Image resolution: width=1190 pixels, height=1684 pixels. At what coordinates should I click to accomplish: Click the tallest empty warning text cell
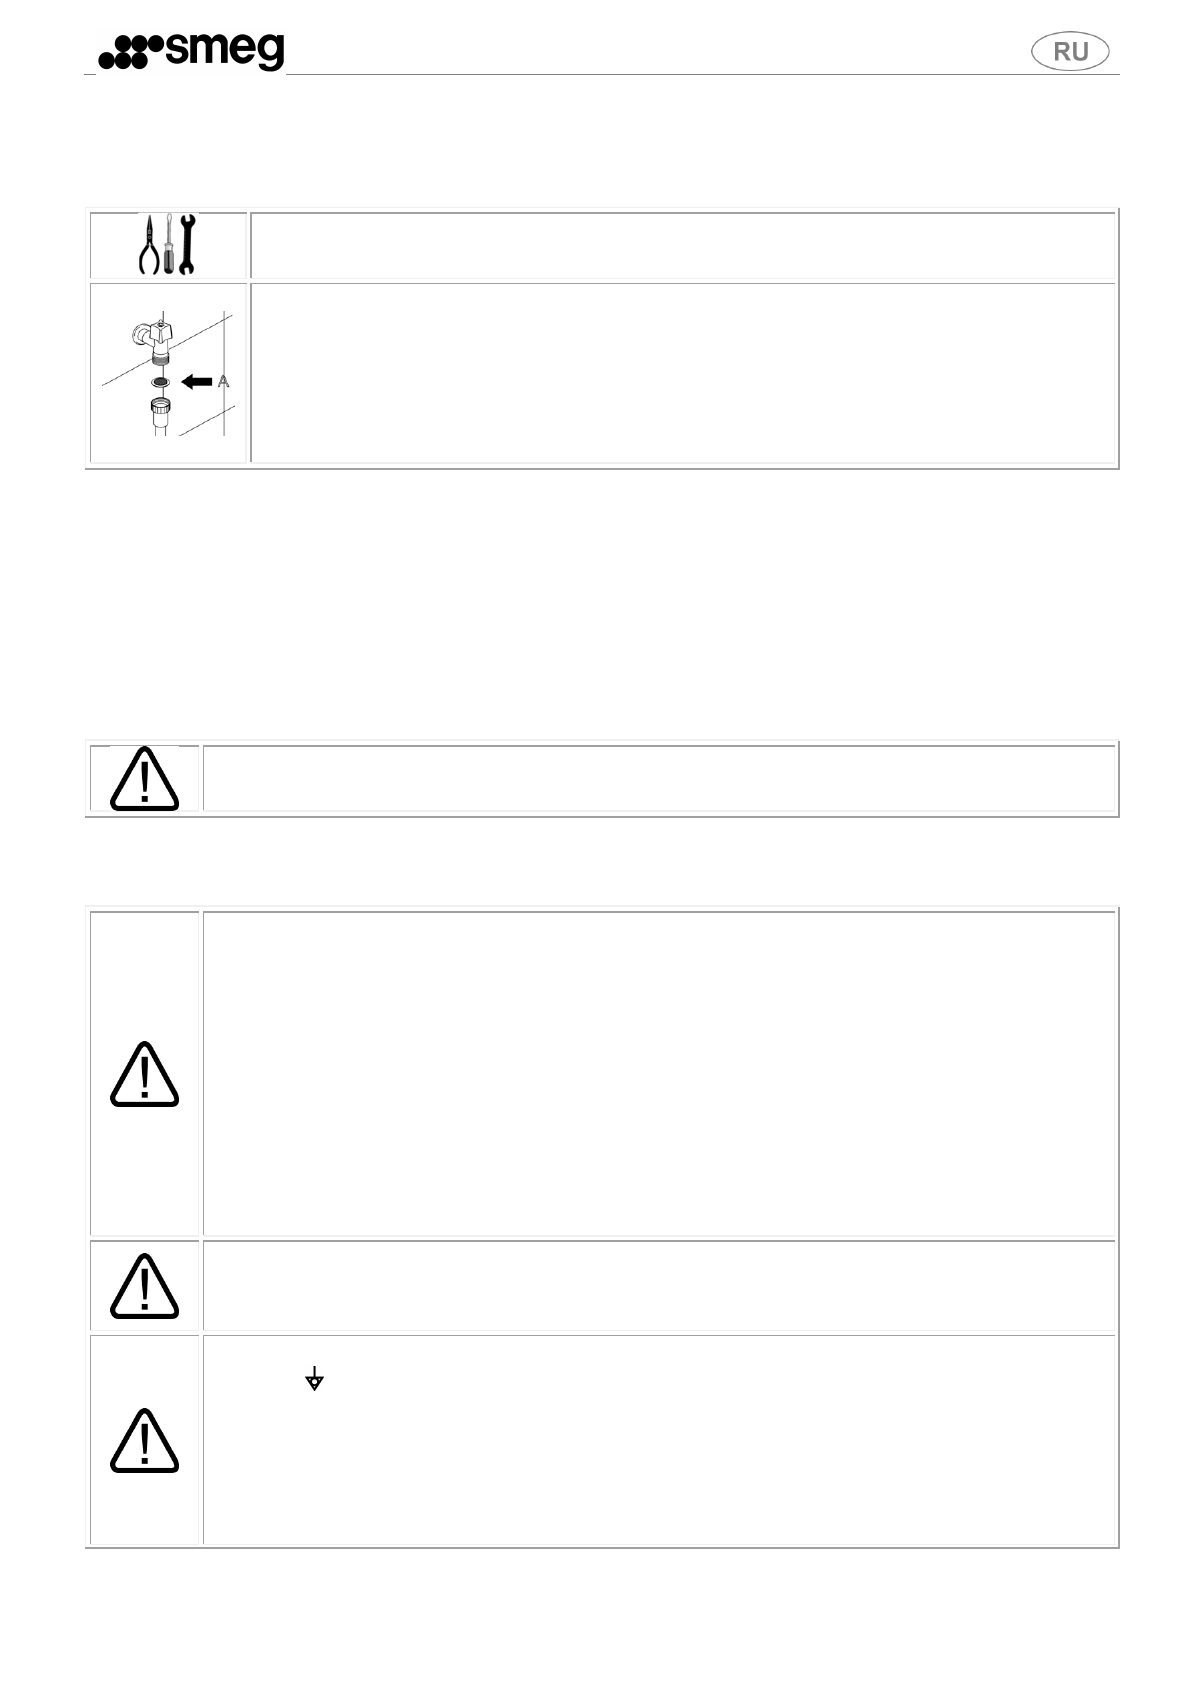658,1073
